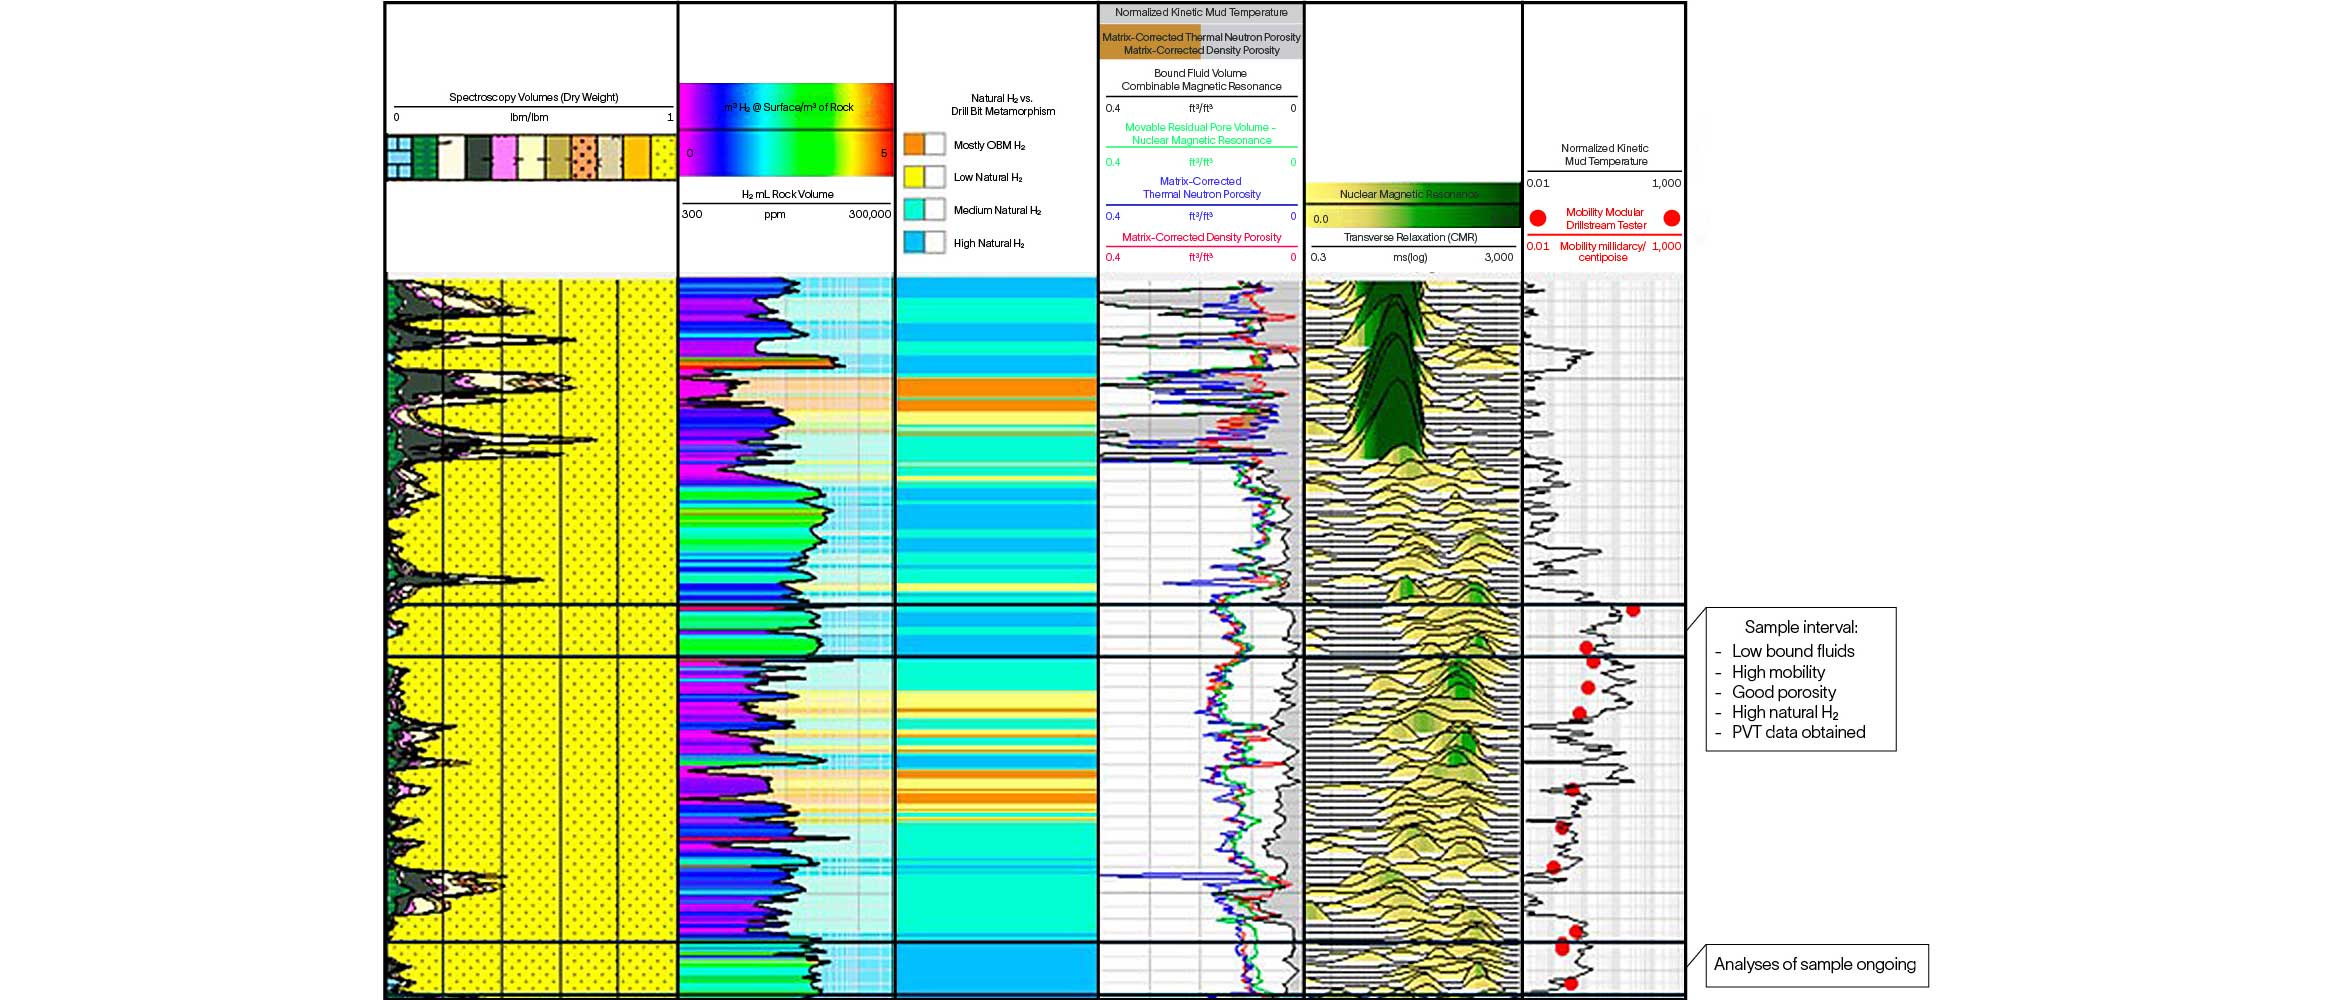Select the Mostly OBM H₂ legend icon
This screenshot has height=1000, width=2336.
point(922,143)
